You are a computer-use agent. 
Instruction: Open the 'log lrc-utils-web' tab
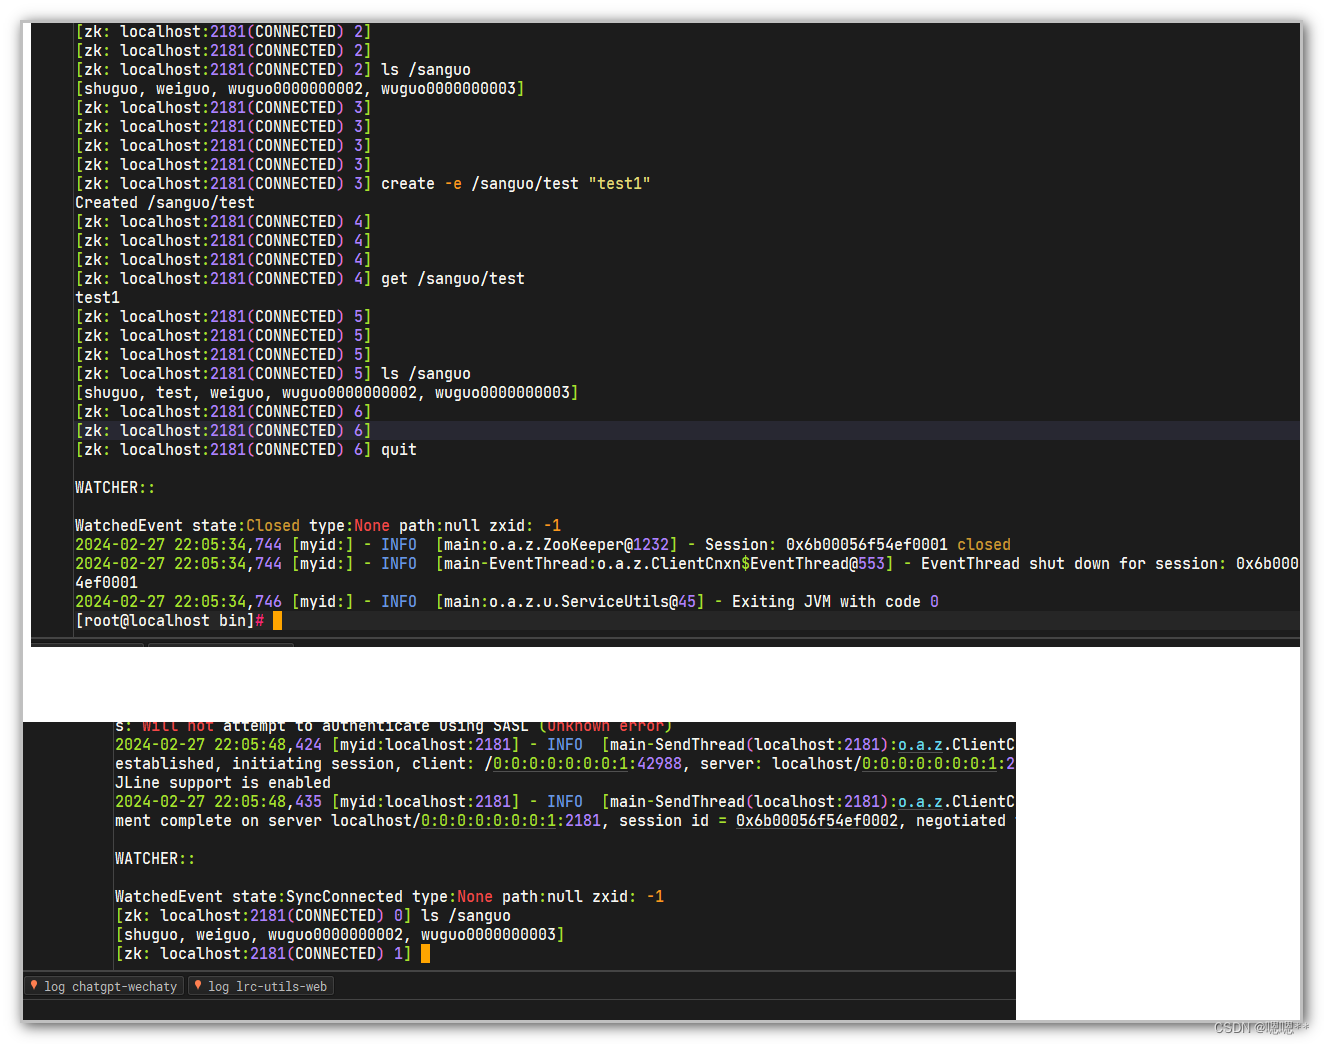tap(260, 986)
